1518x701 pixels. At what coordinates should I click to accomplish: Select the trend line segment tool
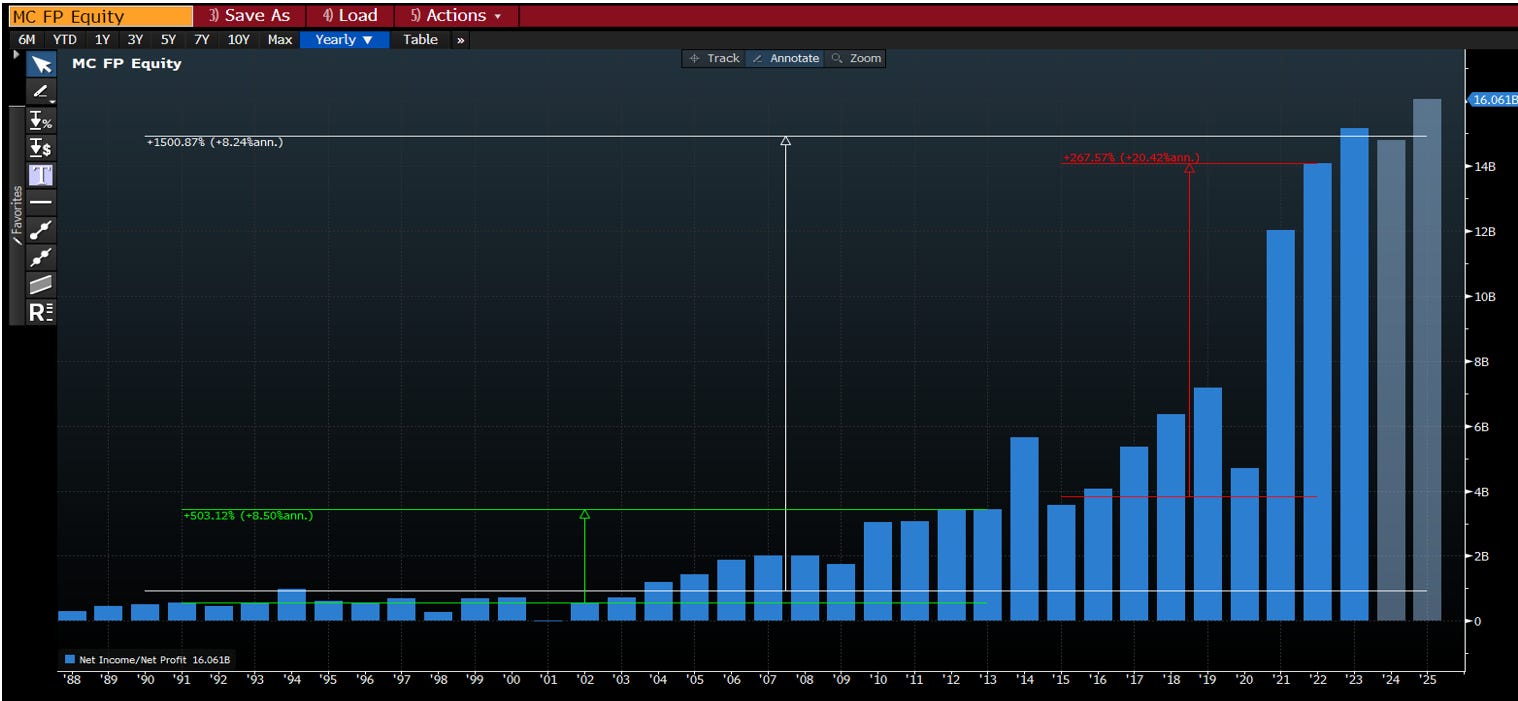(41, 229)
